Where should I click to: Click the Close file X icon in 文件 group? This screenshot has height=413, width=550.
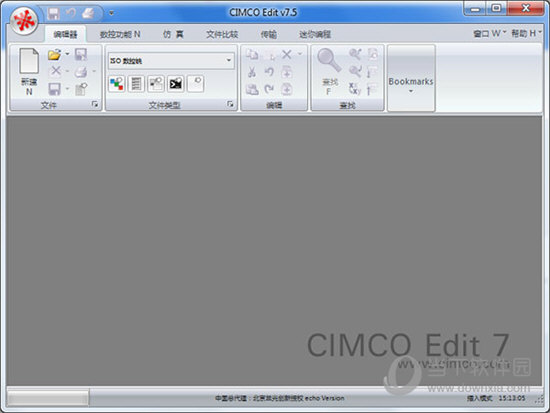55,71
